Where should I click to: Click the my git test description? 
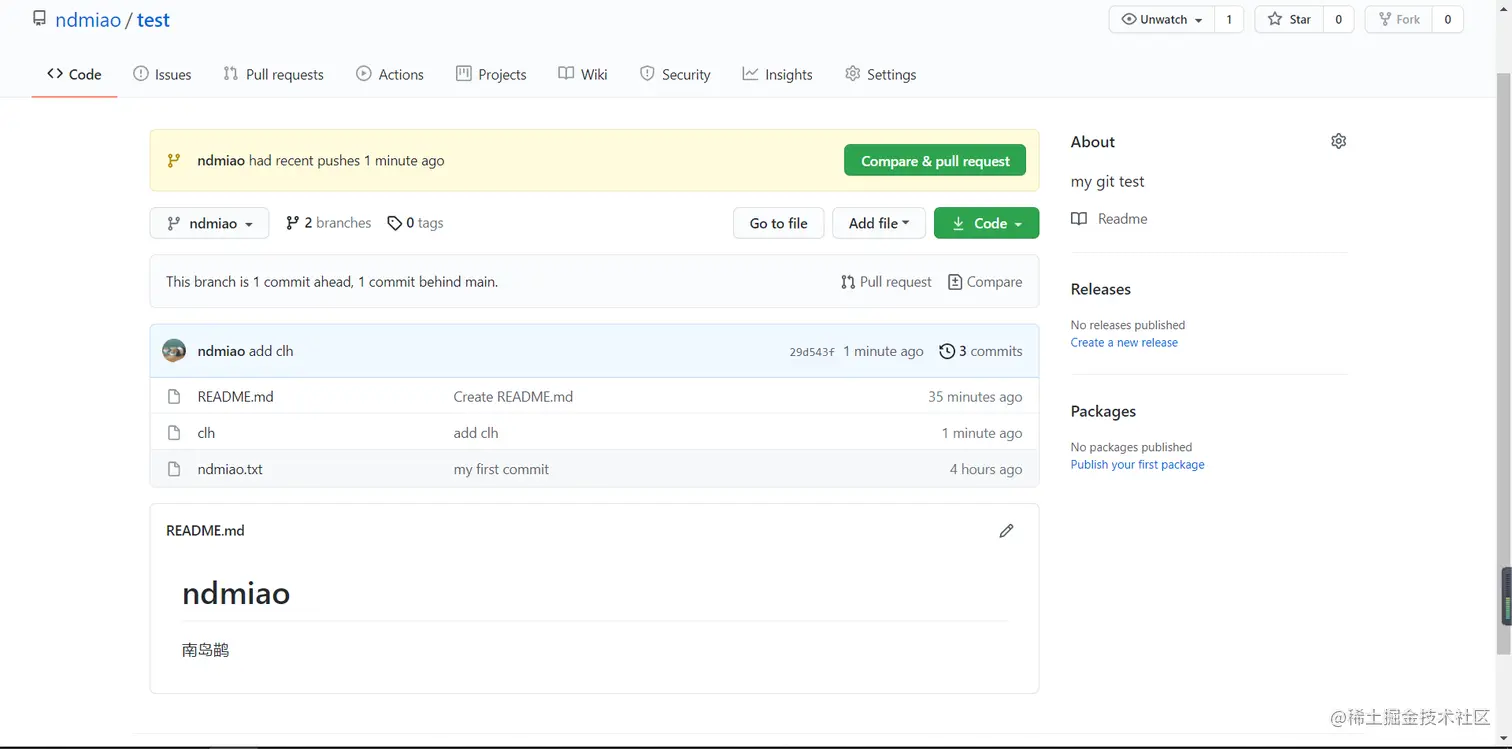[1107, 181]
